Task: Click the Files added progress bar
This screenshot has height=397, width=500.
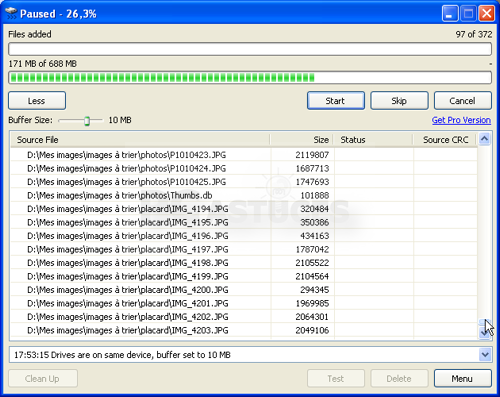Action: (250, 49)
